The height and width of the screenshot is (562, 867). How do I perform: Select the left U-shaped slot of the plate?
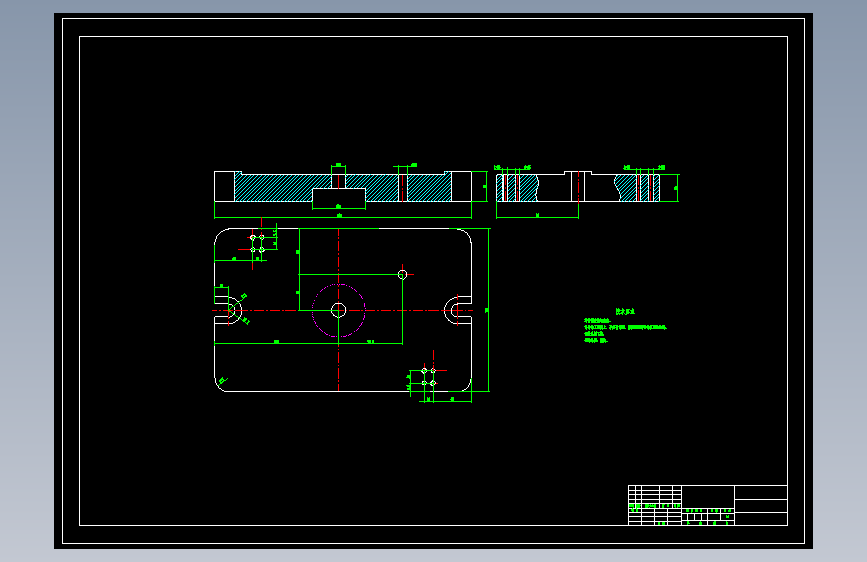tap(230, 310)
